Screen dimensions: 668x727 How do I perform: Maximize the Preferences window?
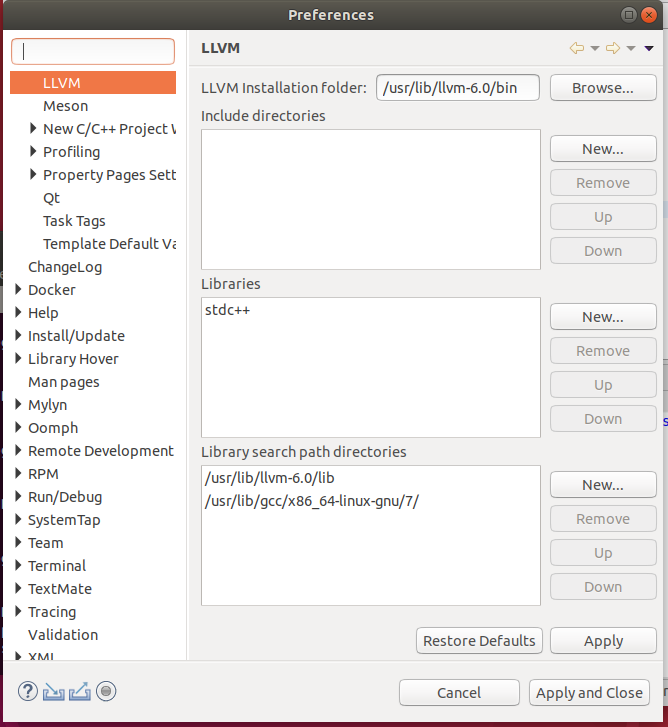(x=629, y=15)
